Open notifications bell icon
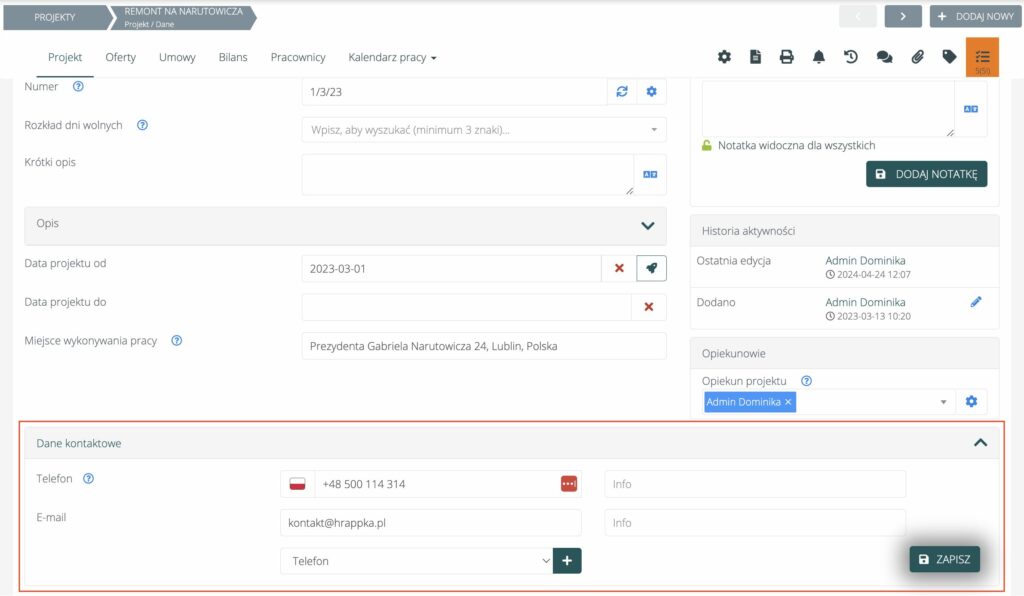 coord(819,57)
